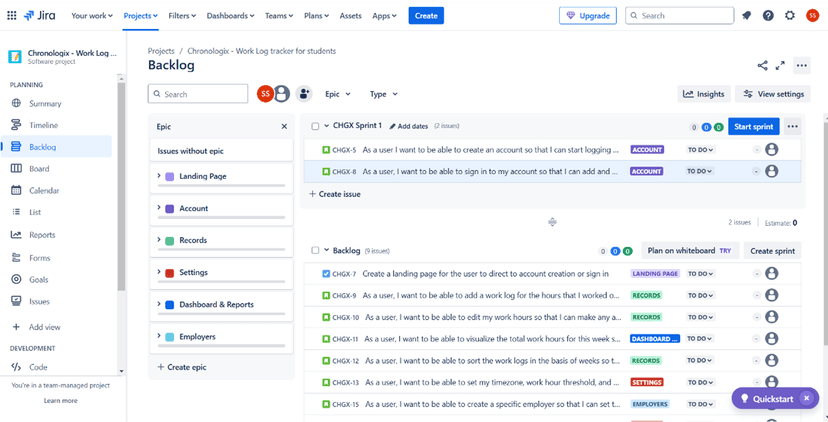Open Calendar in sidebar
The height and width of the screenshot is (422, 828).
click(x=57, y=191)
